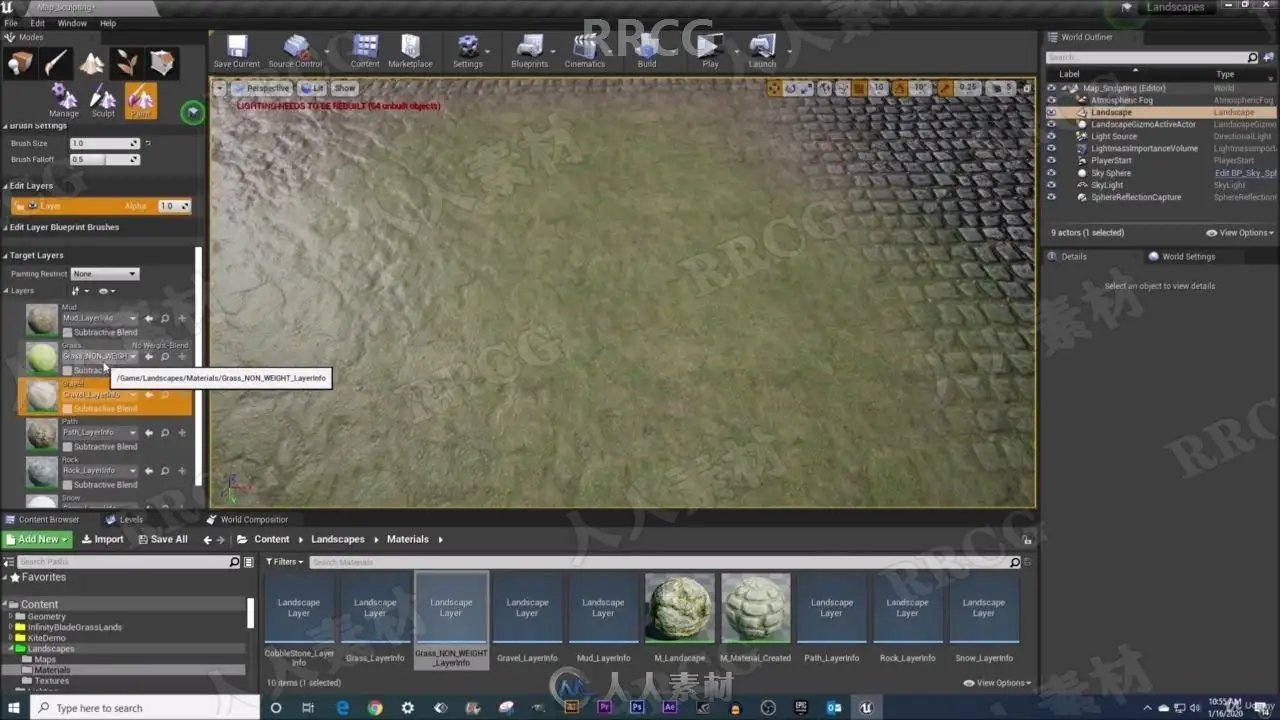Hide the PlayerStart actor
This screenshot has height=720, width=1280.
1051,160
